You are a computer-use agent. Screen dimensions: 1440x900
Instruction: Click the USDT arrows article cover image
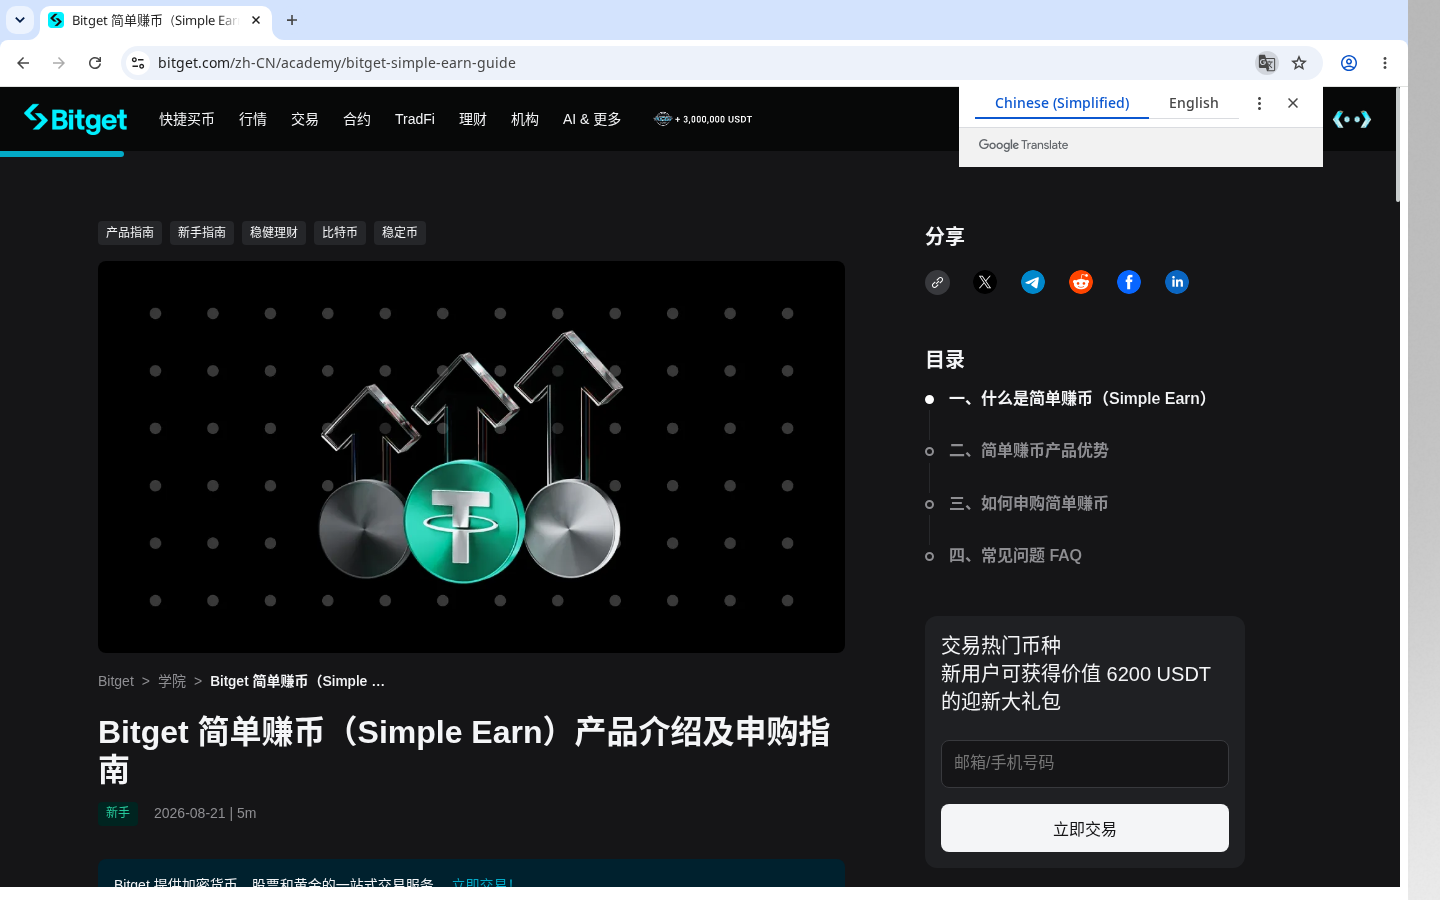[x=471, y=457]
